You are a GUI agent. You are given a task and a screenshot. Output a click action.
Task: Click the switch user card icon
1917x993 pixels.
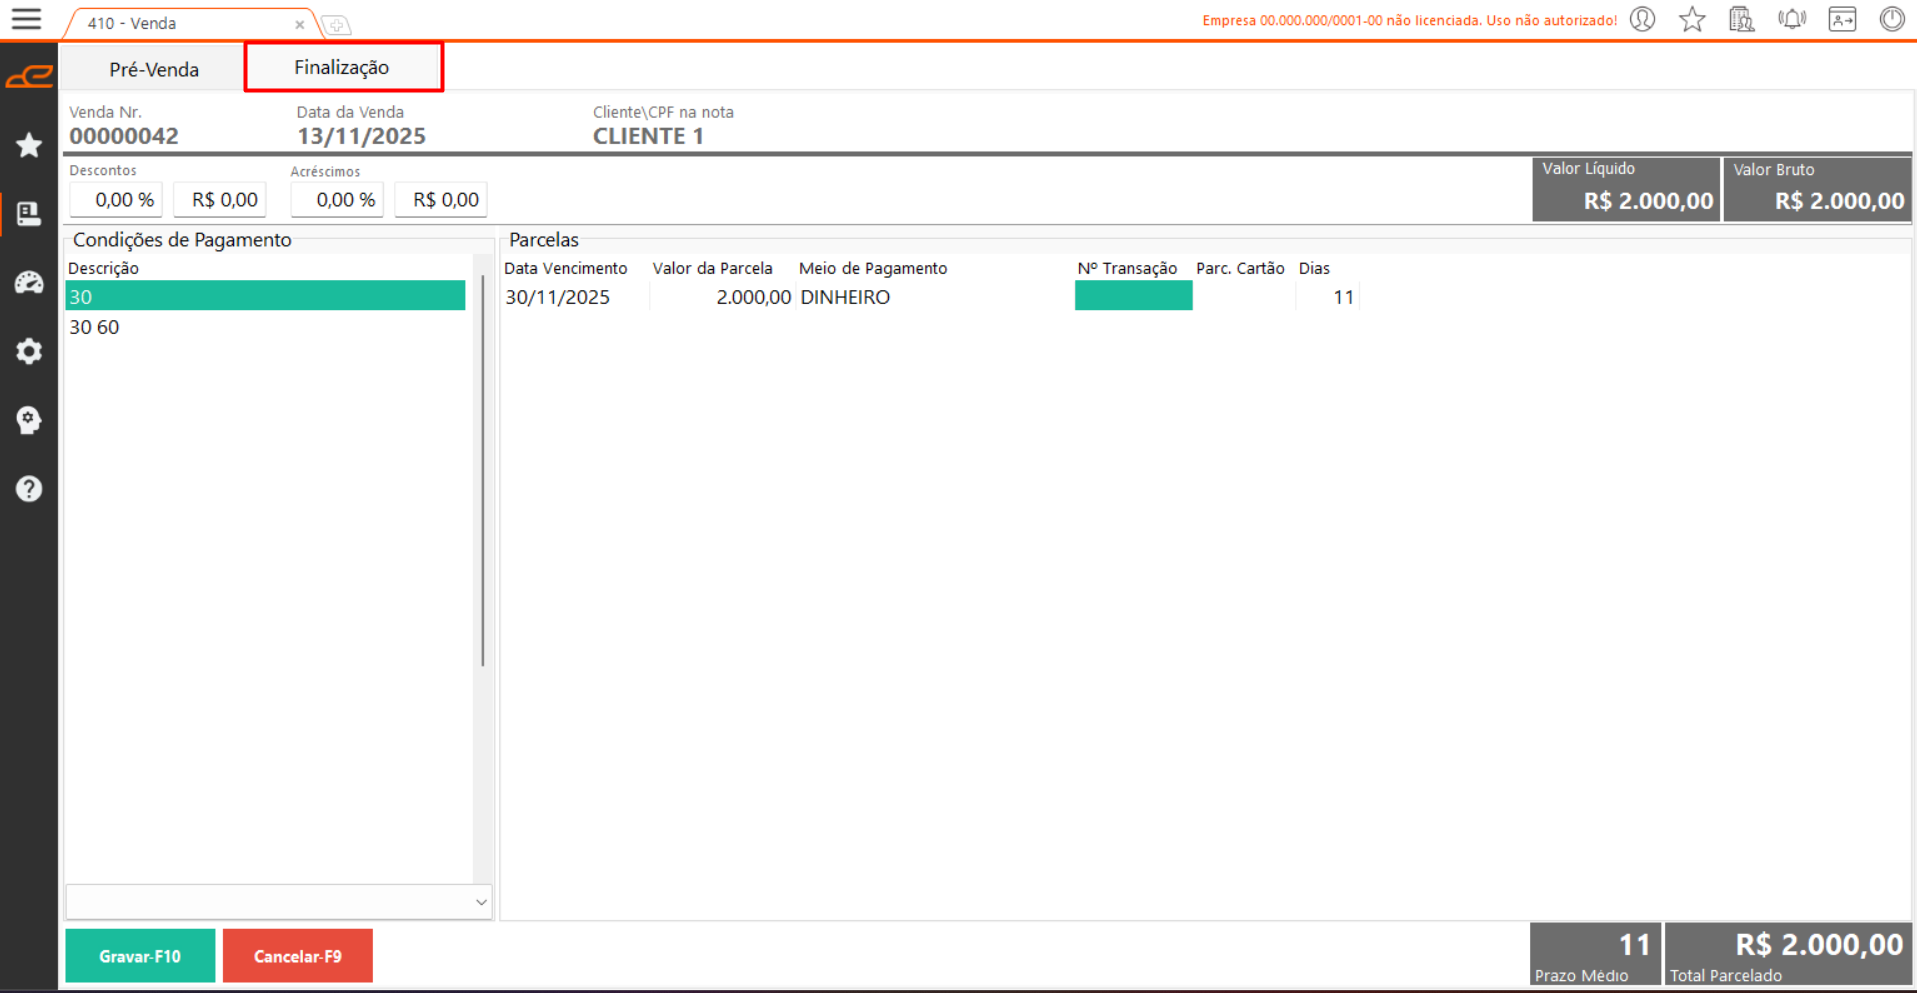[x=1841, y=20]
